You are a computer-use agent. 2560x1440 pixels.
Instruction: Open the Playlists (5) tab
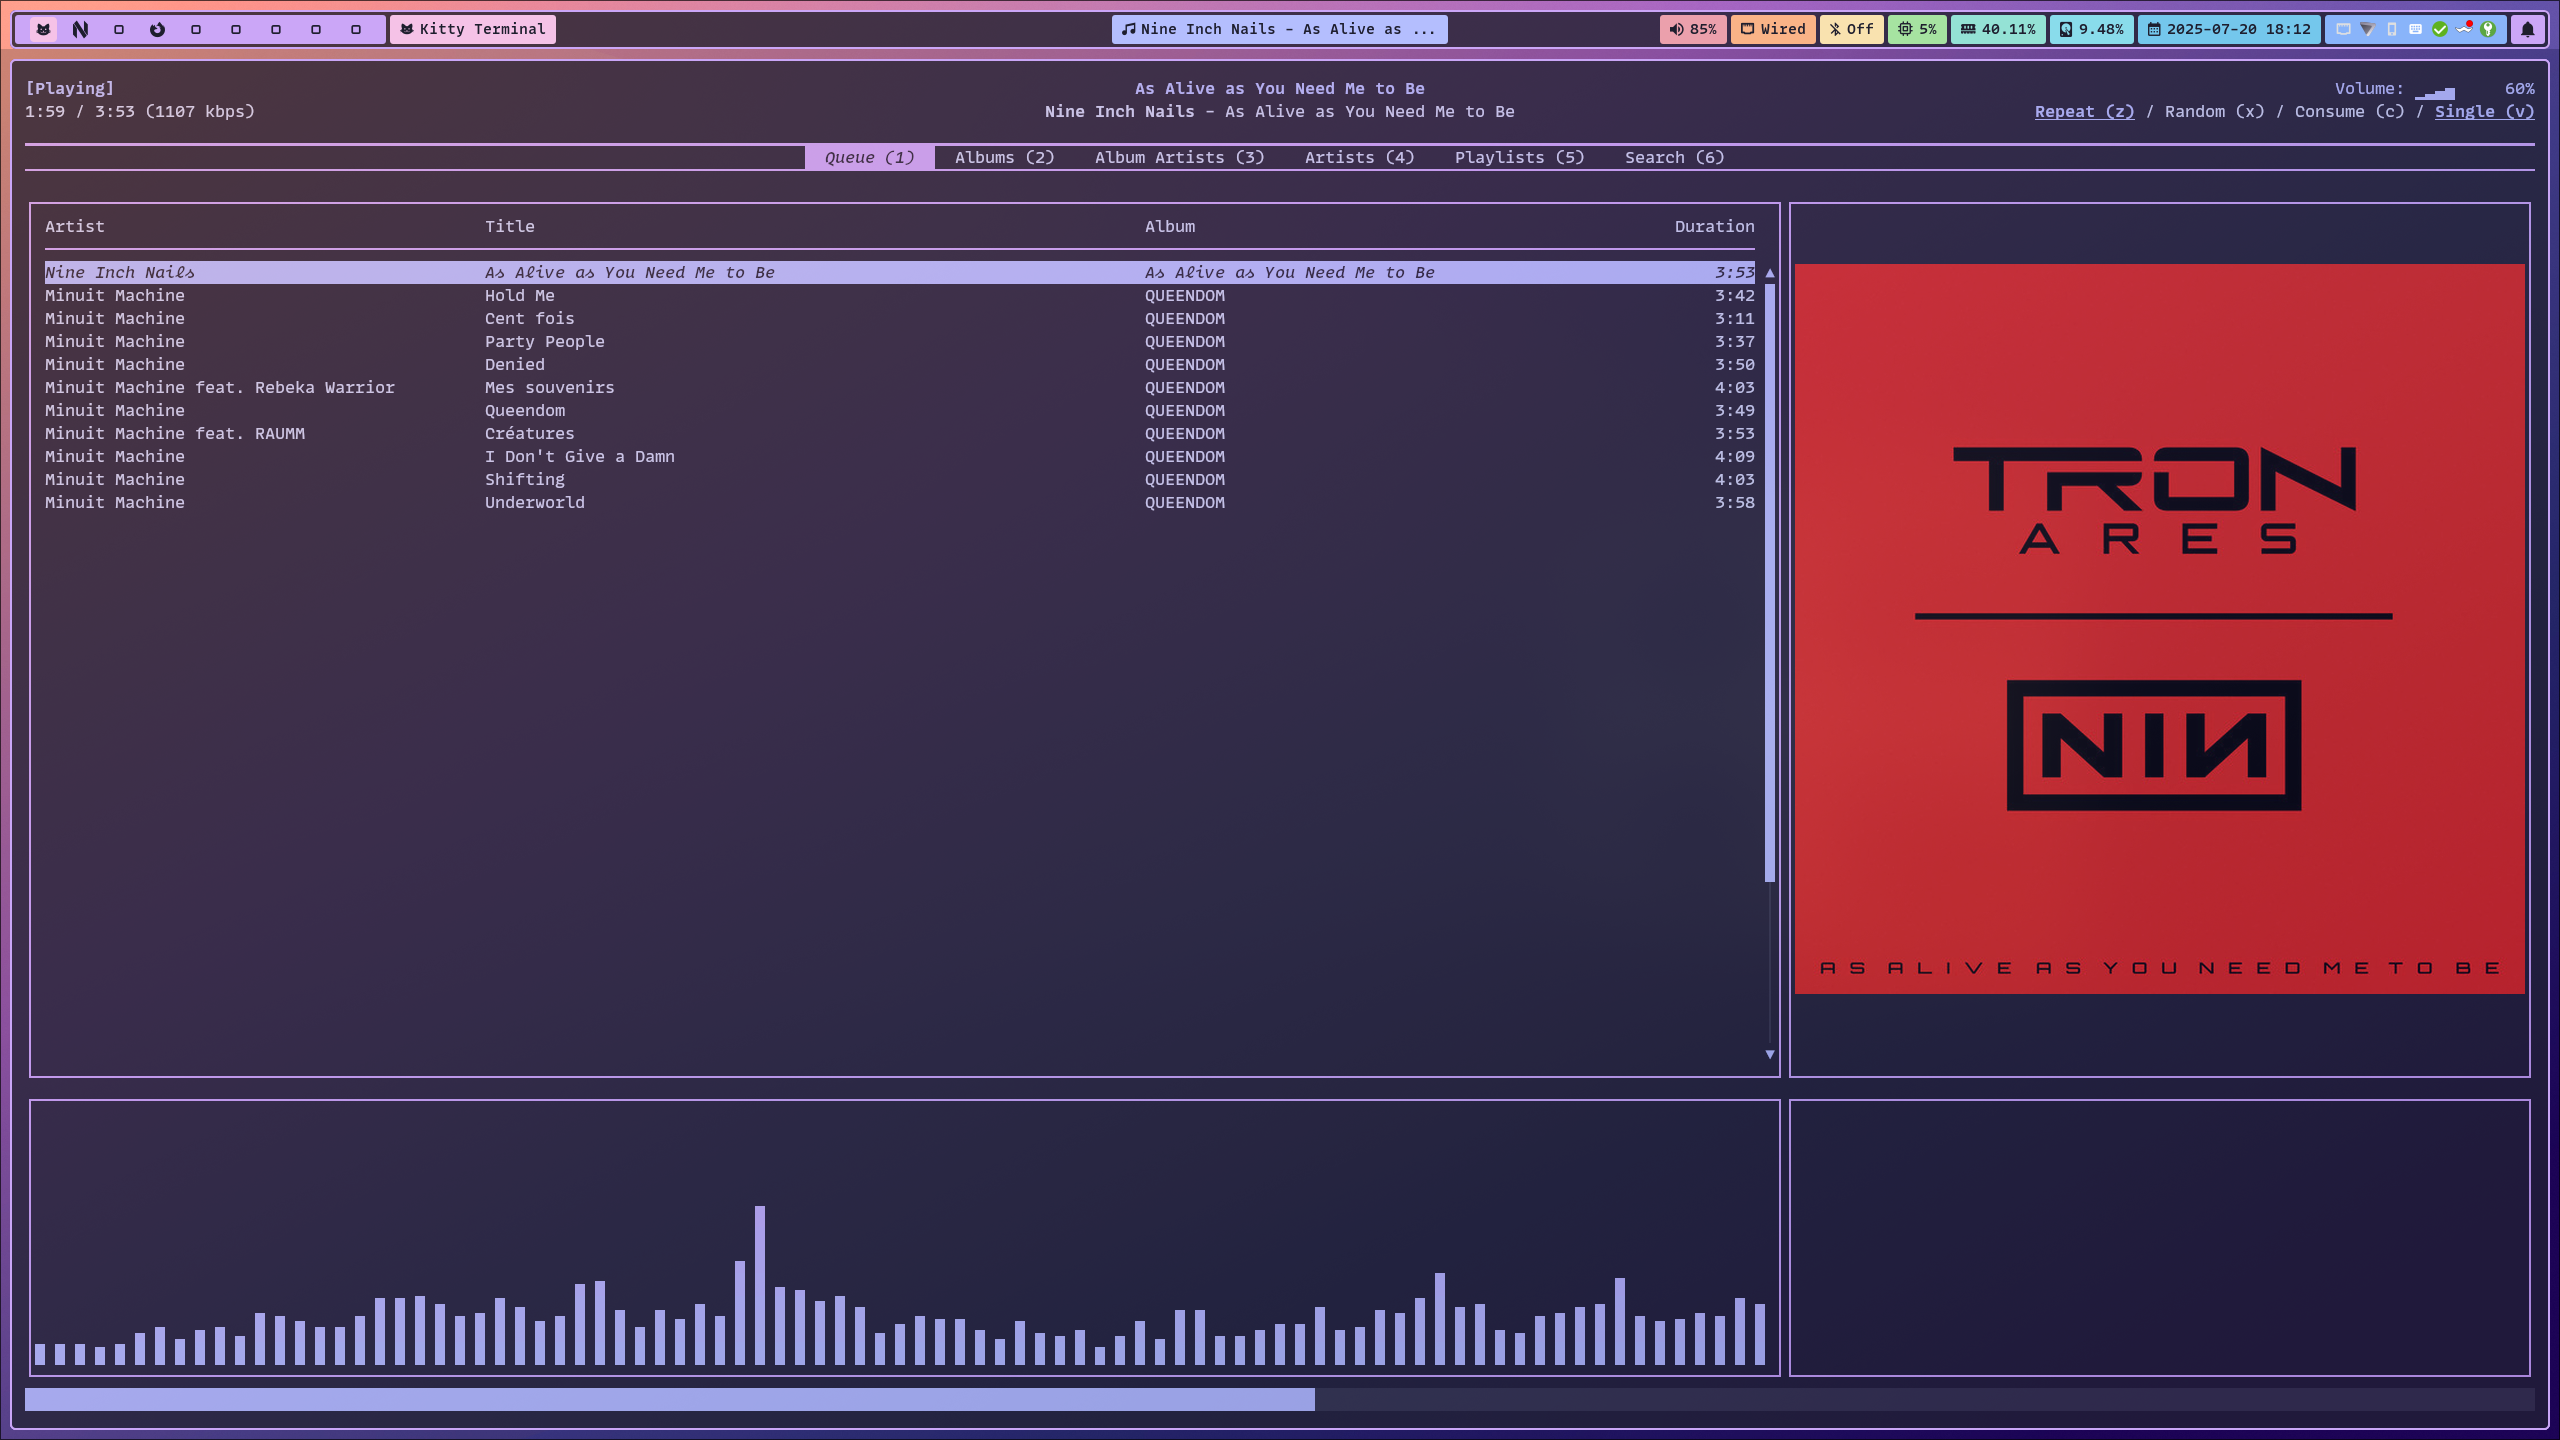pyautogui.click(x=1519, y=158)
